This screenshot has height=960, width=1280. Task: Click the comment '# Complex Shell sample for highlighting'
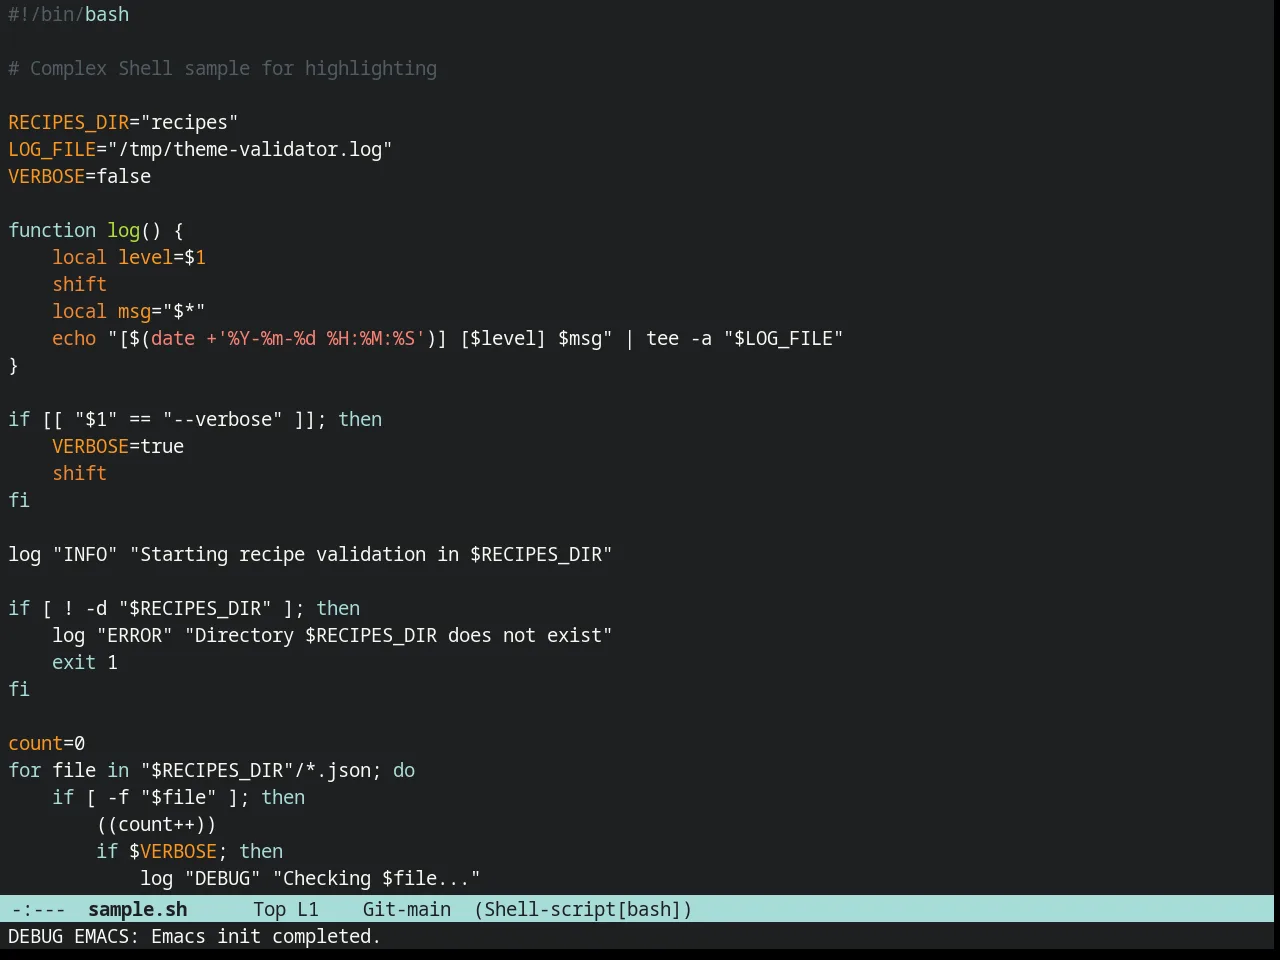click(x=222, y=68)
